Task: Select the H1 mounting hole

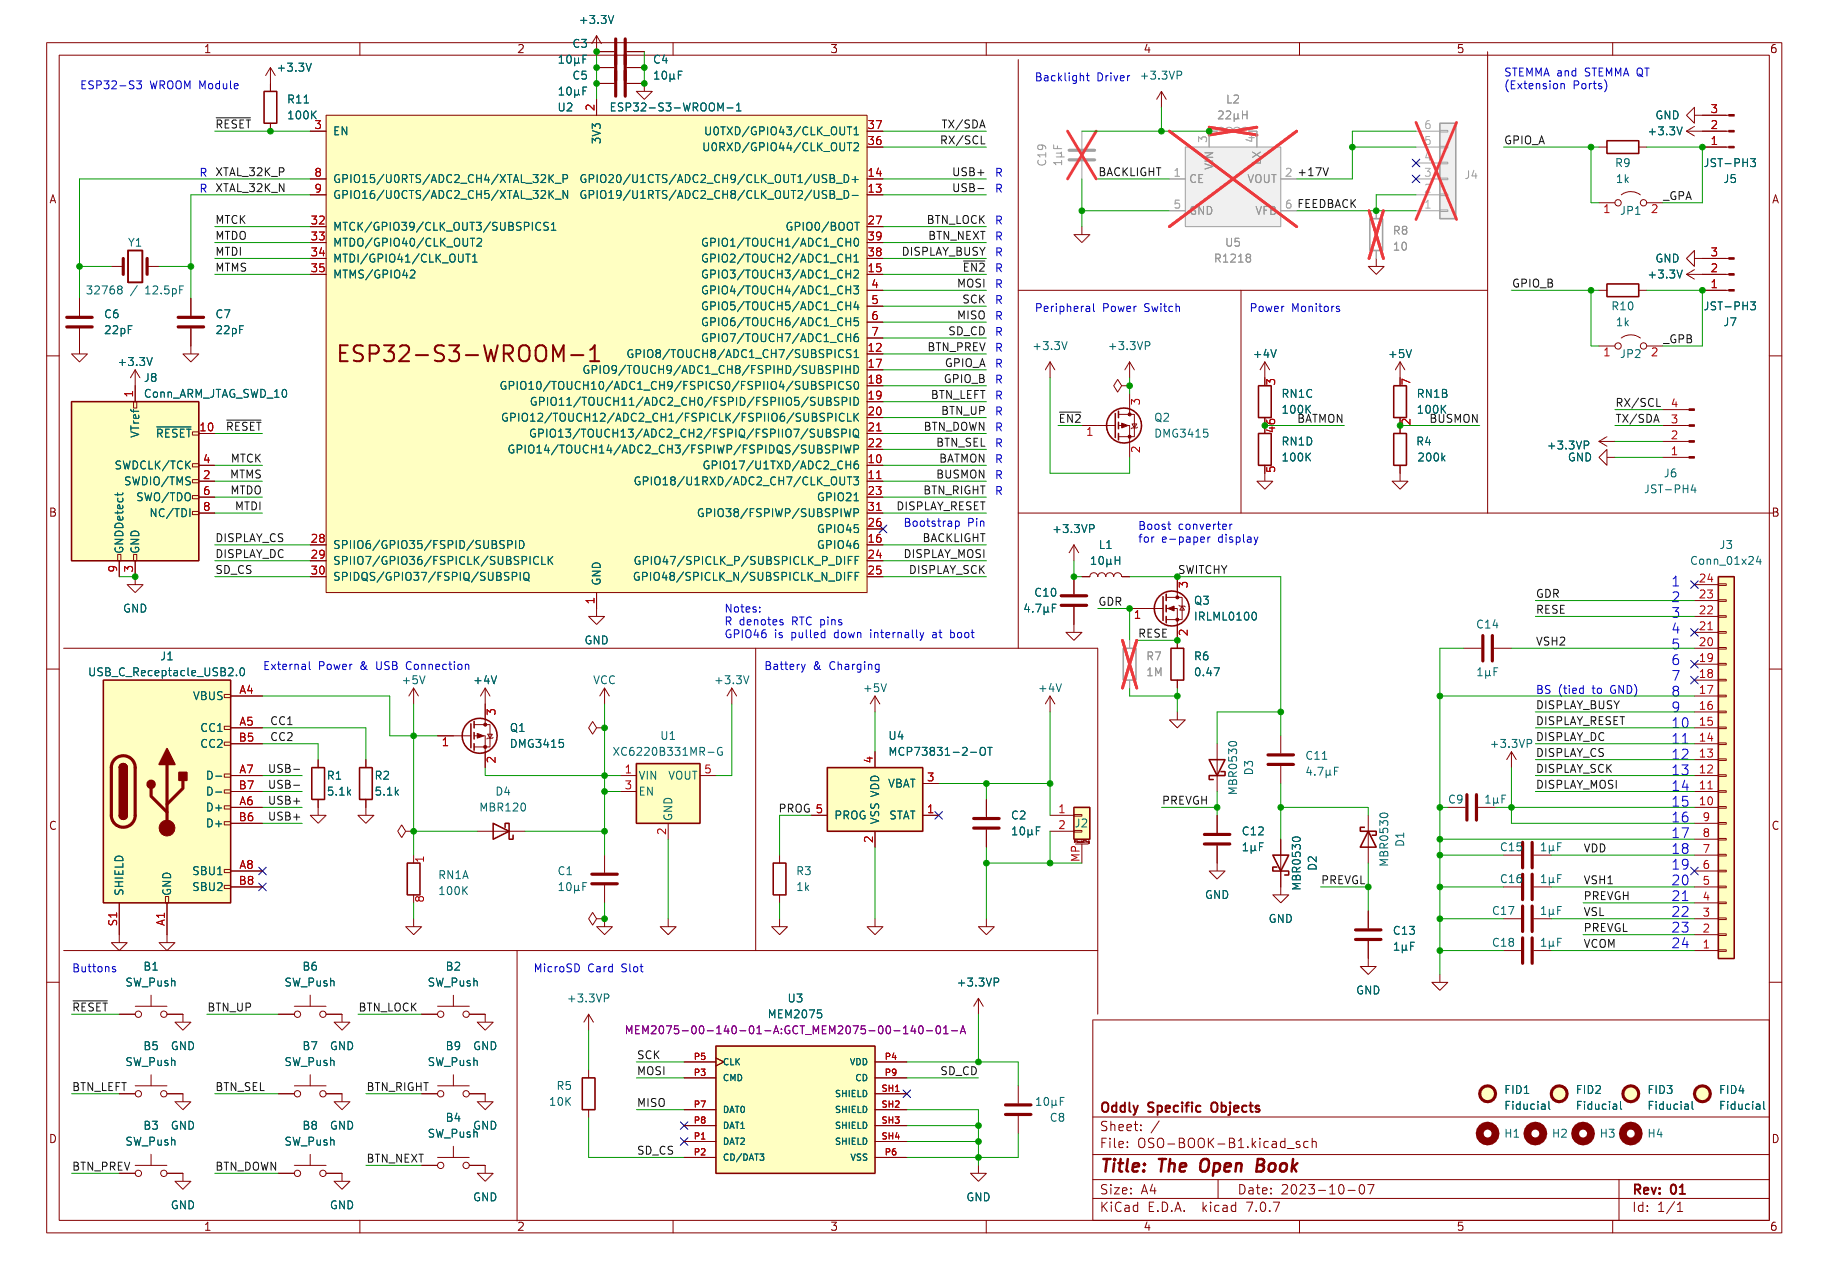Action: (x=1487, y=1133)
